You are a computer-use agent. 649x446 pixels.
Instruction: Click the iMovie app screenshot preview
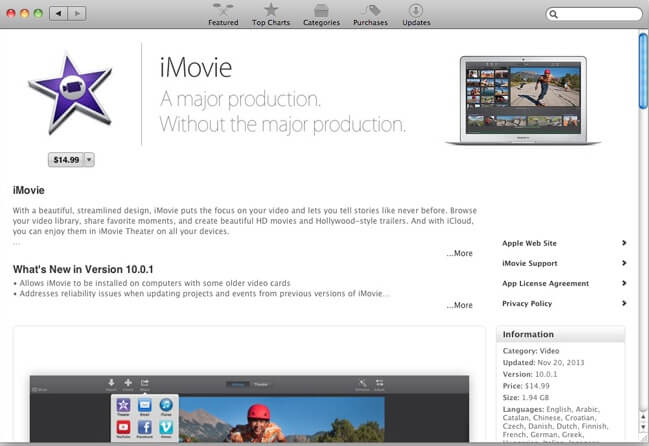(x=250, y=409)
